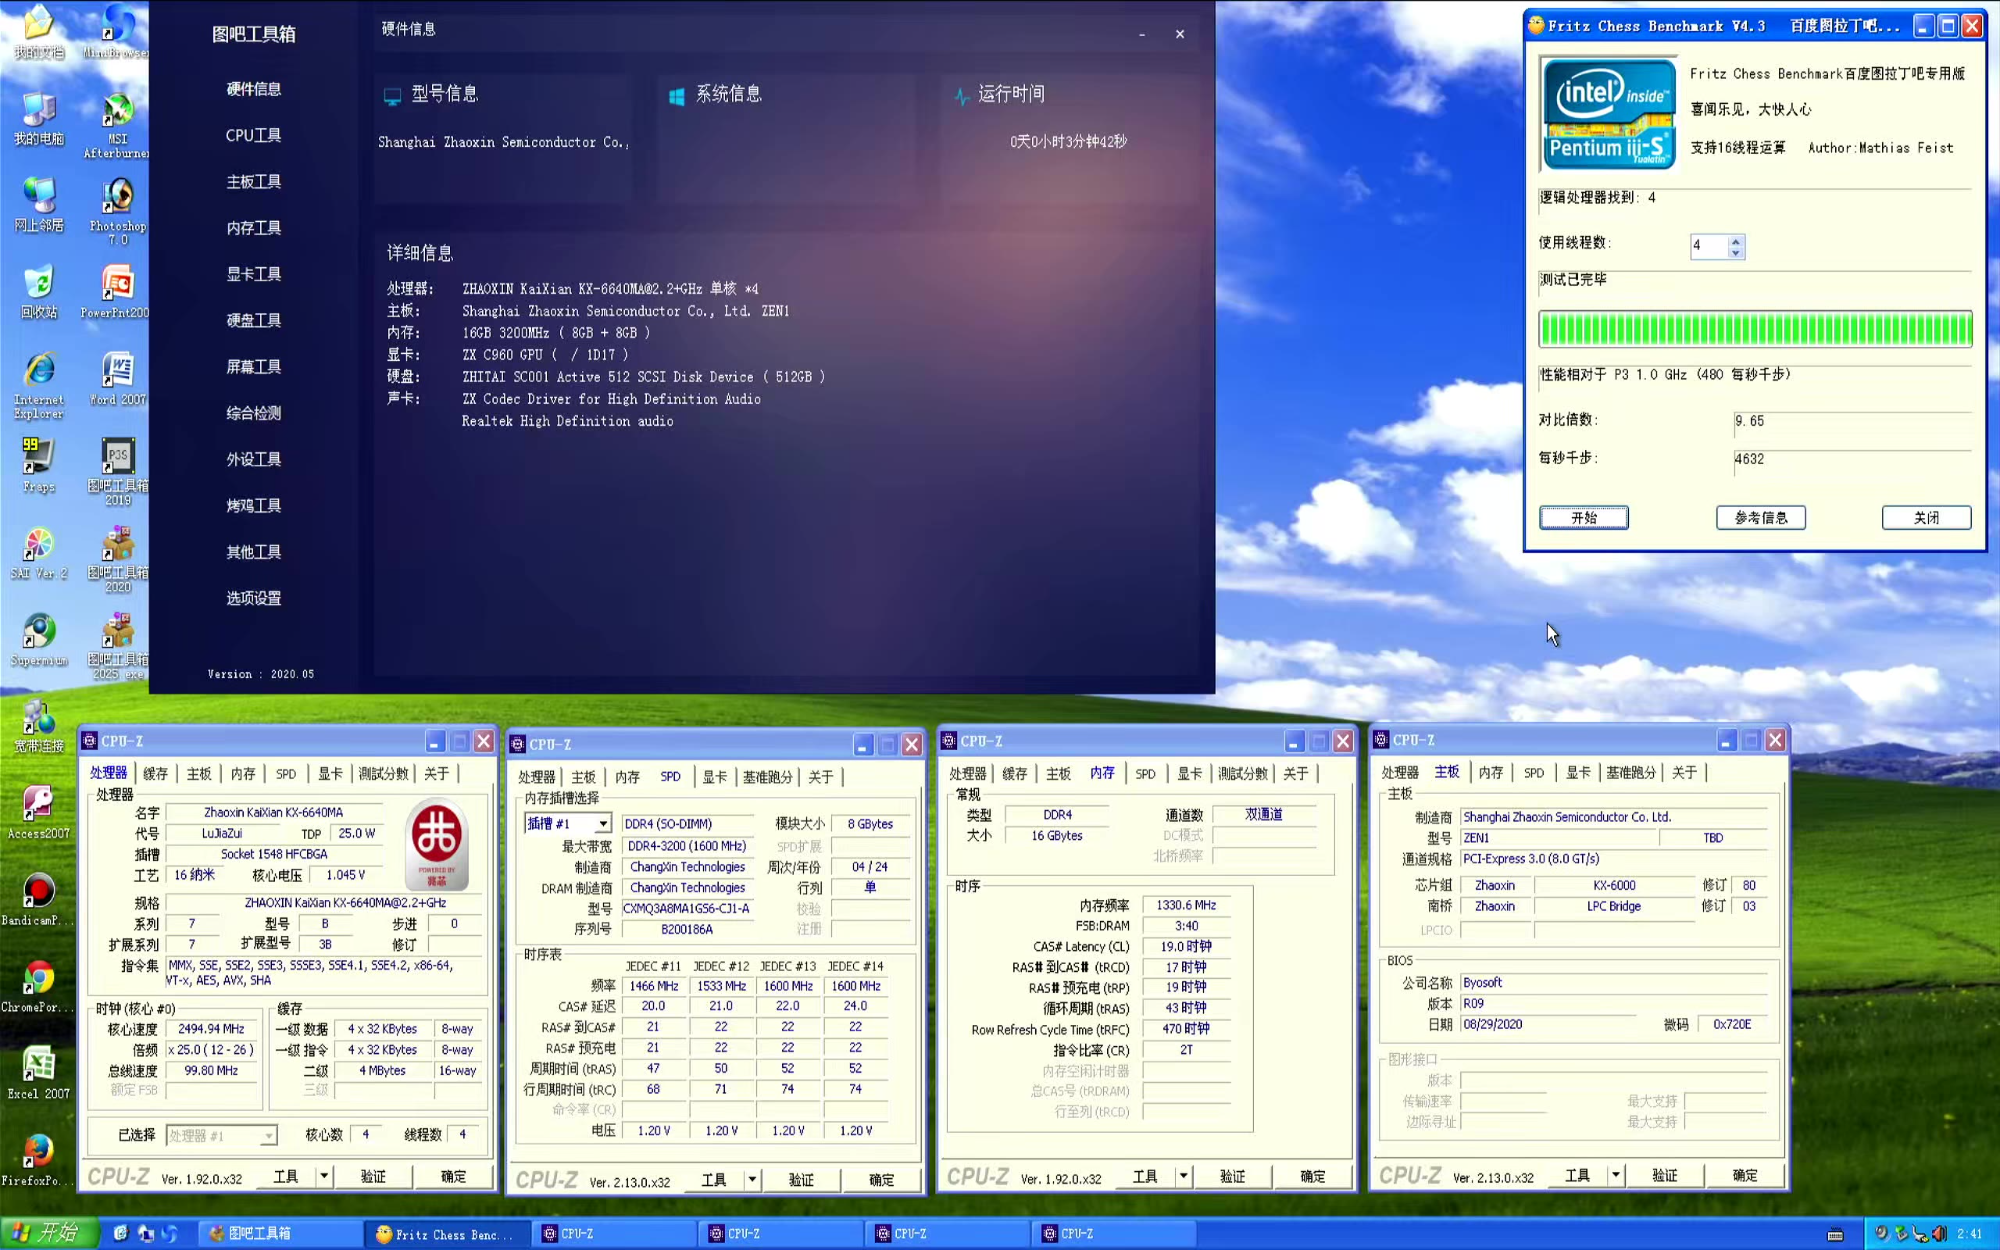Open CPU工具 in the 图吧工具箱 sidebar
2000x1250 pixels.
pyautogui.click(x=253, y=135)
